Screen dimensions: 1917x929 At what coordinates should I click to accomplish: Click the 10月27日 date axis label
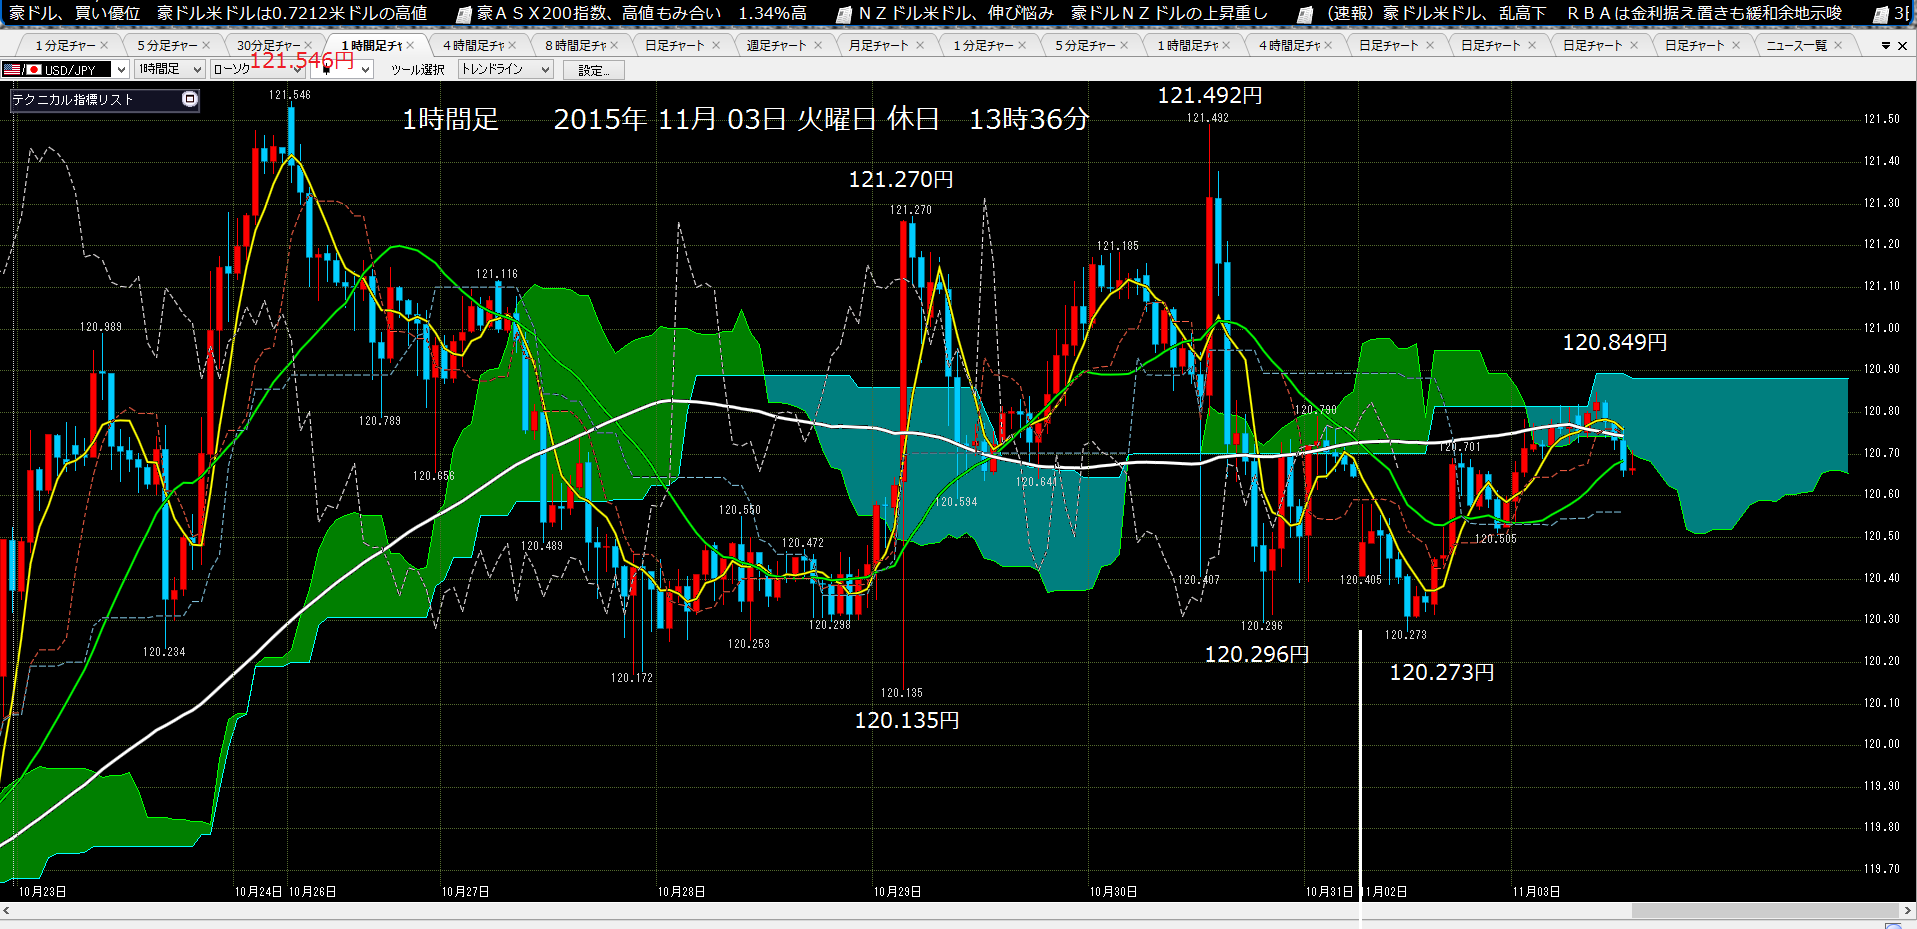pos(465,892)
